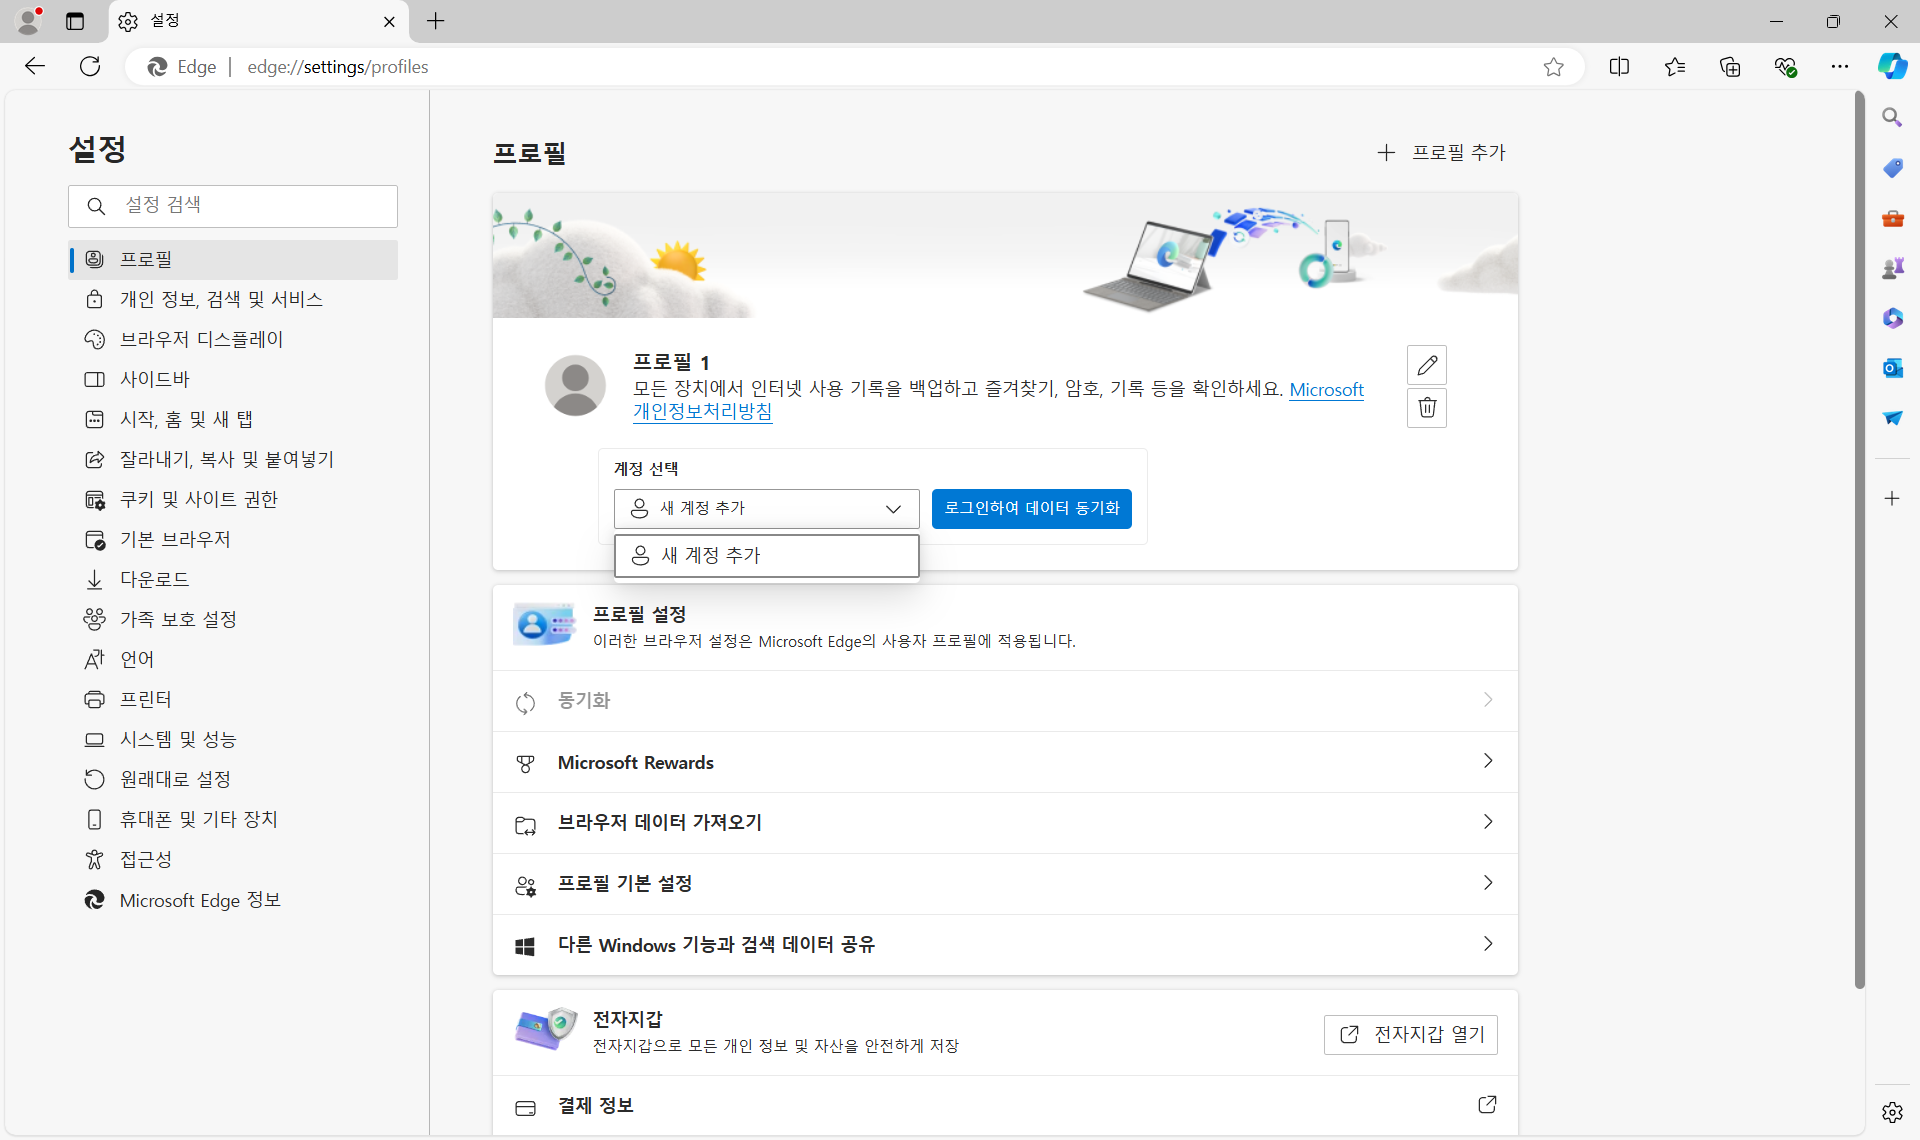Open Copilot icon in top-right corner
1920x1140 pixels.
(x=1892, y=67)
